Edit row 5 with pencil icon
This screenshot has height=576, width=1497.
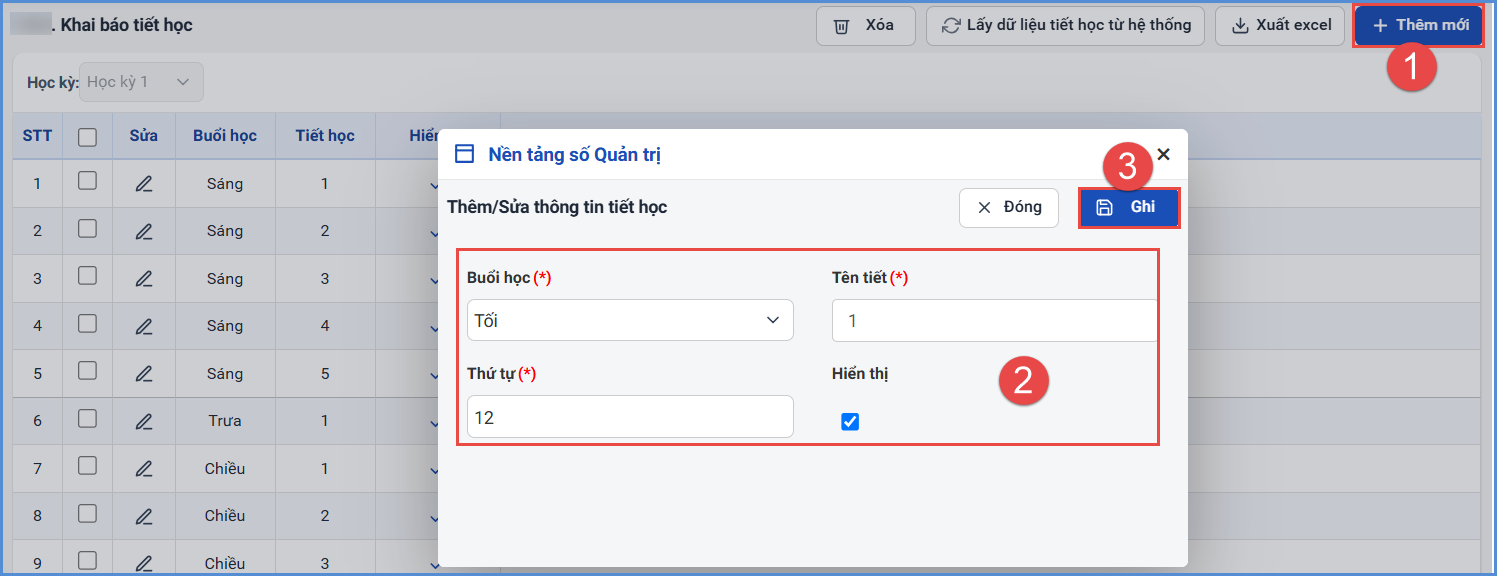[144, 374]
